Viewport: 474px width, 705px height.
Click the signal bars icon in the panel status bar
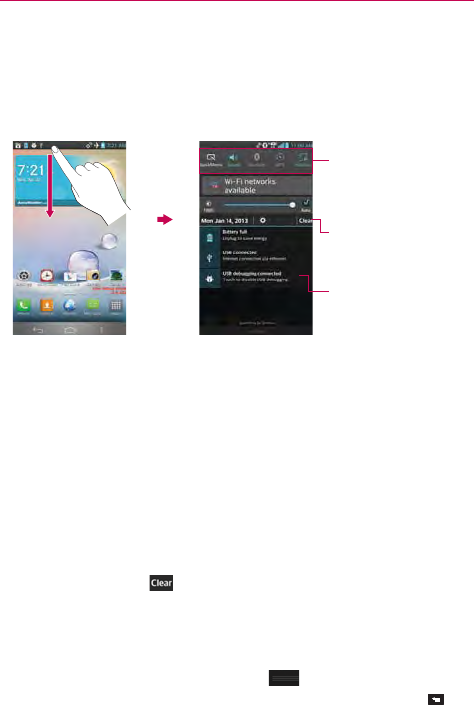(x=282, y=145)
